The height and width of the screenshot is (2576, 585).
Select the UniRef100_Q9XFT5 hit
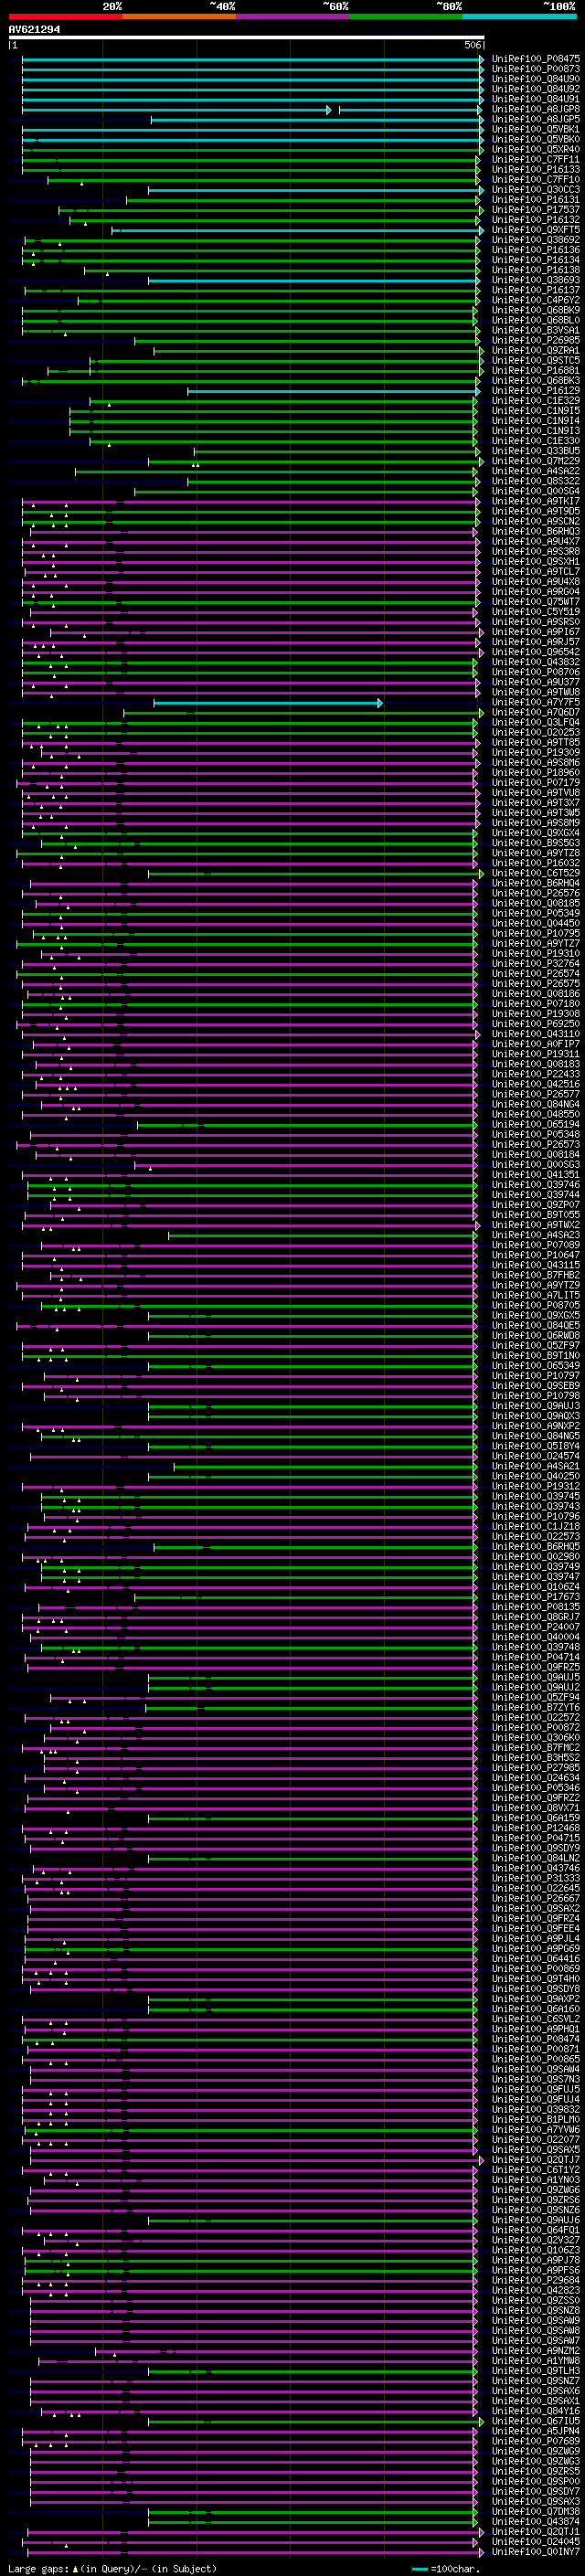(x=536, y=230)
